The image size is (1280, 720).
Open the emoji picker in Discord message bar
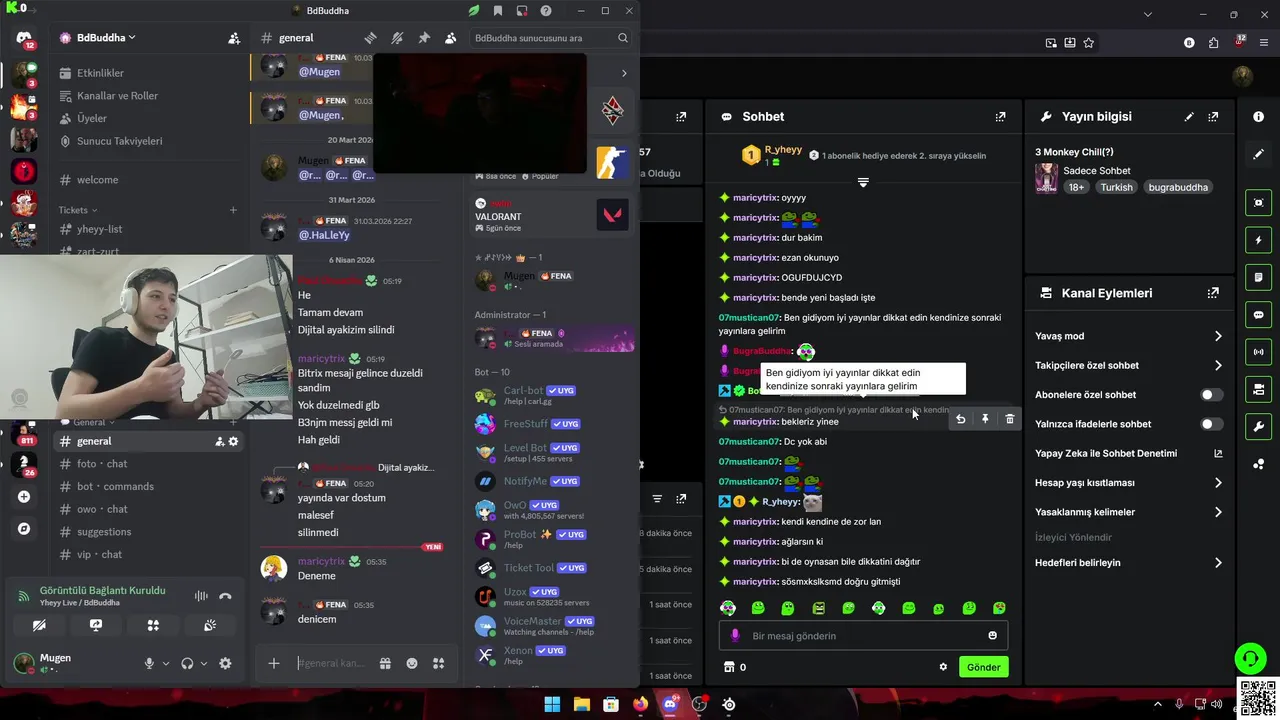point(412,663)
